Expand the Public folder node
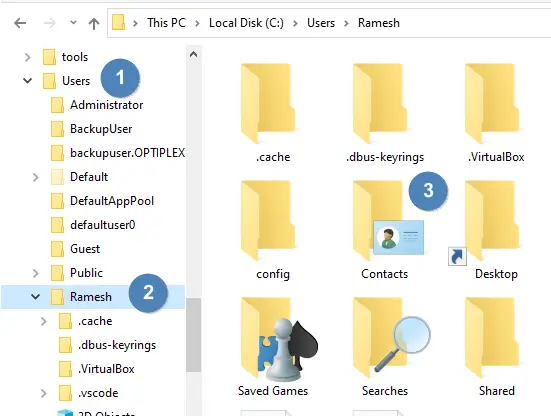This screenshot has height=416, width=551. click(x=35, y=273)
